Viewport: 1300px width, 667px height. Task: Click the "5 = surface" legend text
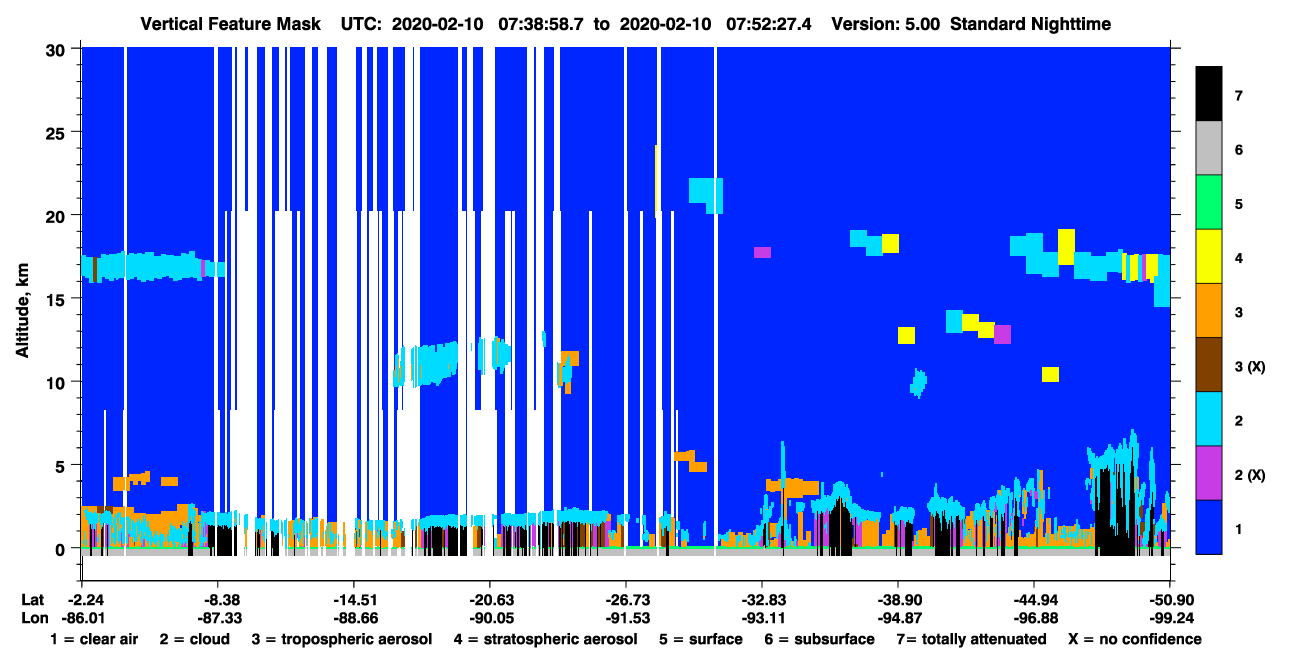tap(700, 639)
